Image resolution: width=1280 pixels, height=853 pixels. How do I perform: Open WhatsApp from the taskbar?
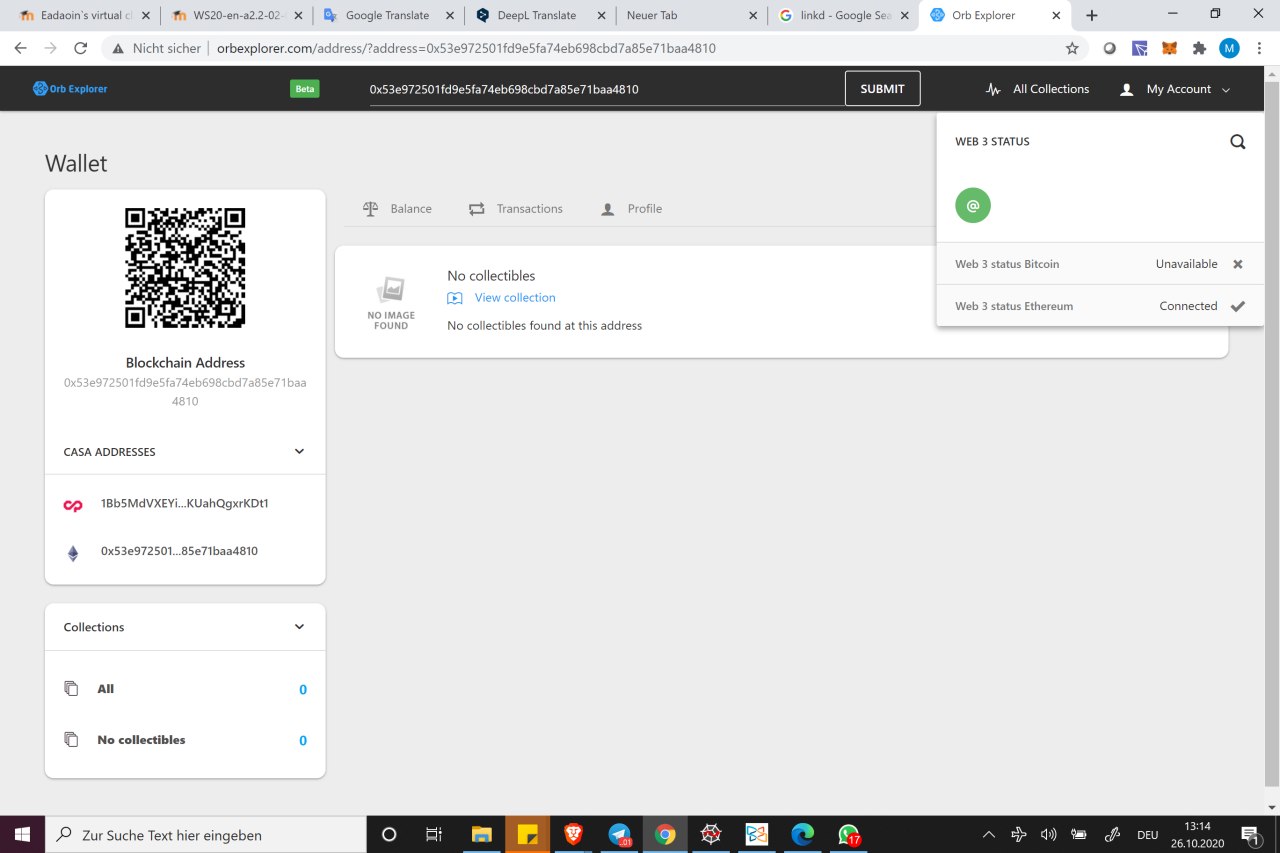click(849, 834)
